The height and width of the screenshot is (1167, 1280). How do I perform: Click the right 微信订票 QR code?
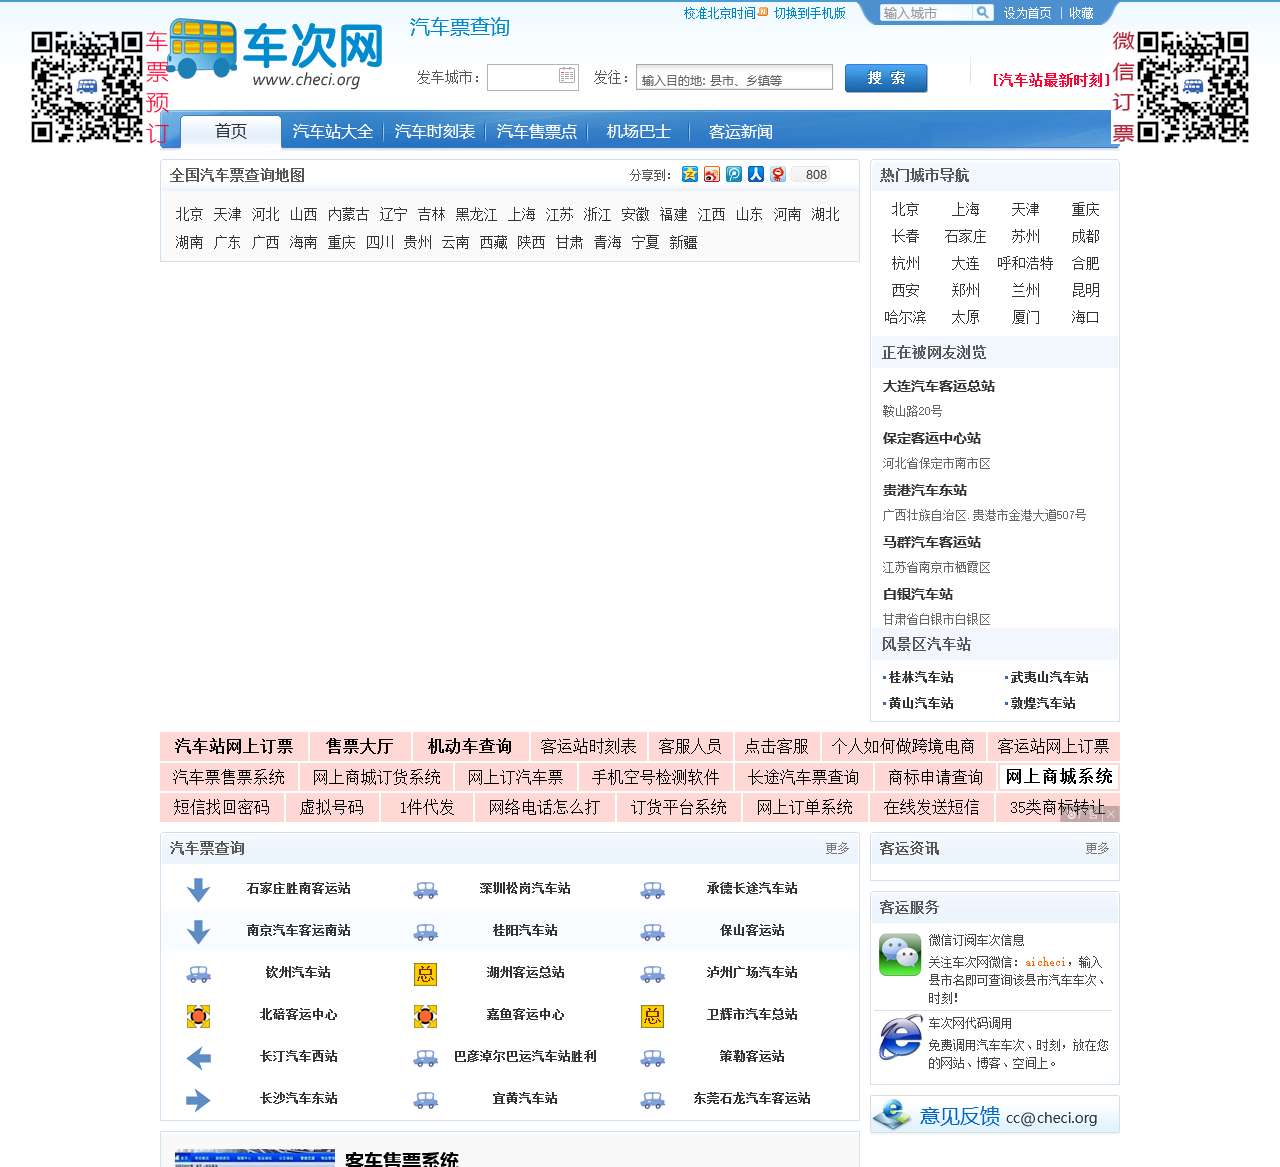pyautogui.click(x=1193, y=87)
